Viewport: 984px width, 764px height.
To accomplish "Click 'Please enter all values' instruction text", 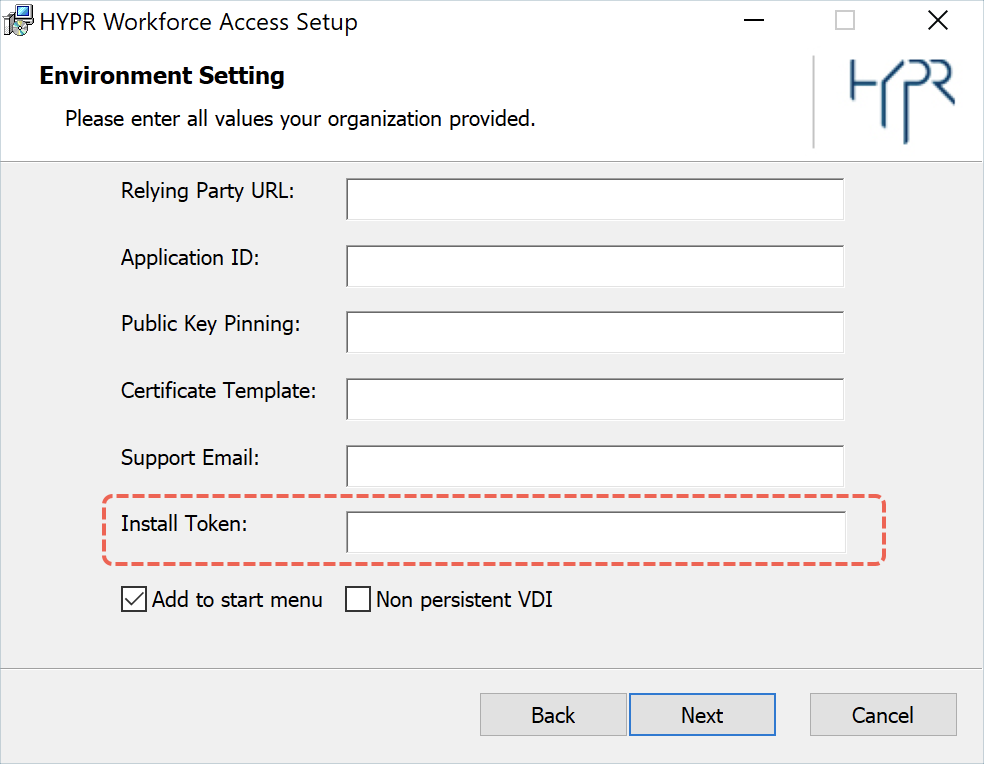I will [300, 119].
